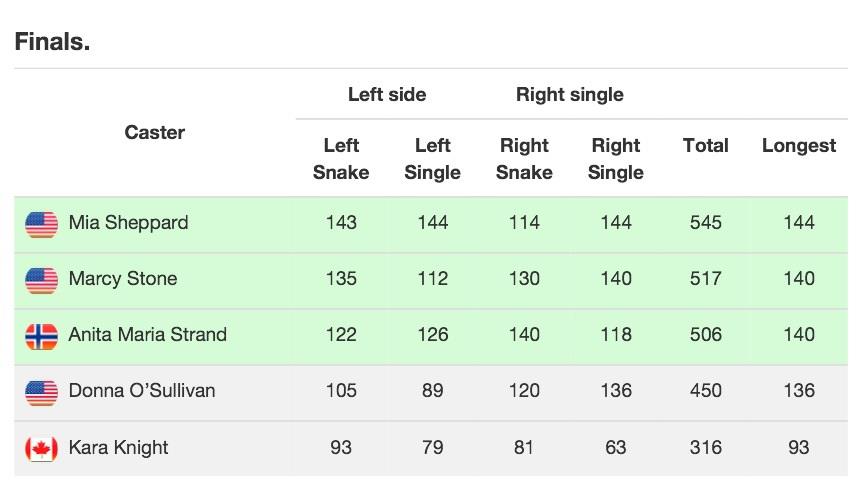
Task: Click Mia Sheppard's total score 545
Action: click(x=706, y=222)
